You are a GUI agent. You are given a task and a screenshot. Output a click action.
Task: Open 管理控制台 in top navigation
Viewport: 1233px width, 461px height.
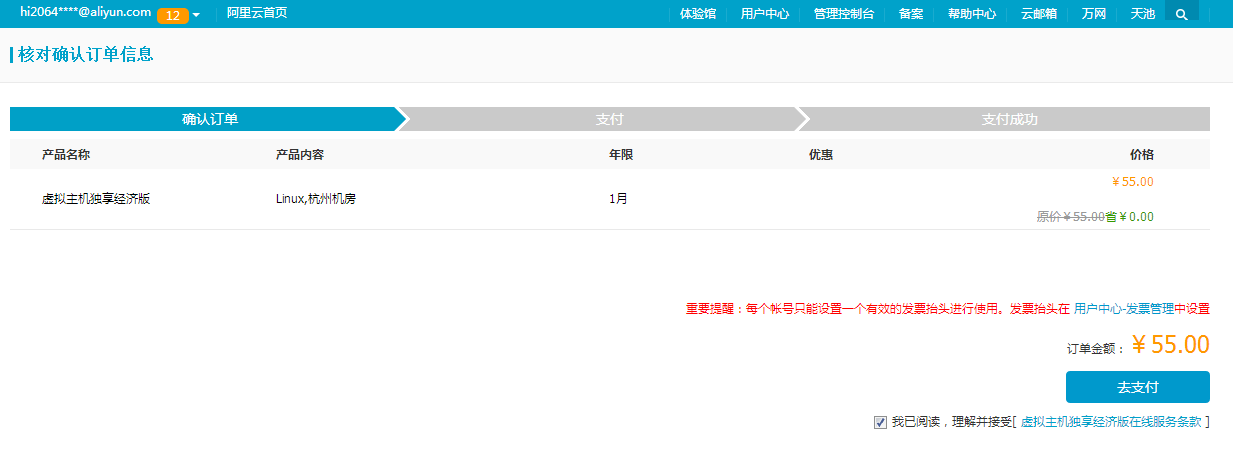point(843,14)
